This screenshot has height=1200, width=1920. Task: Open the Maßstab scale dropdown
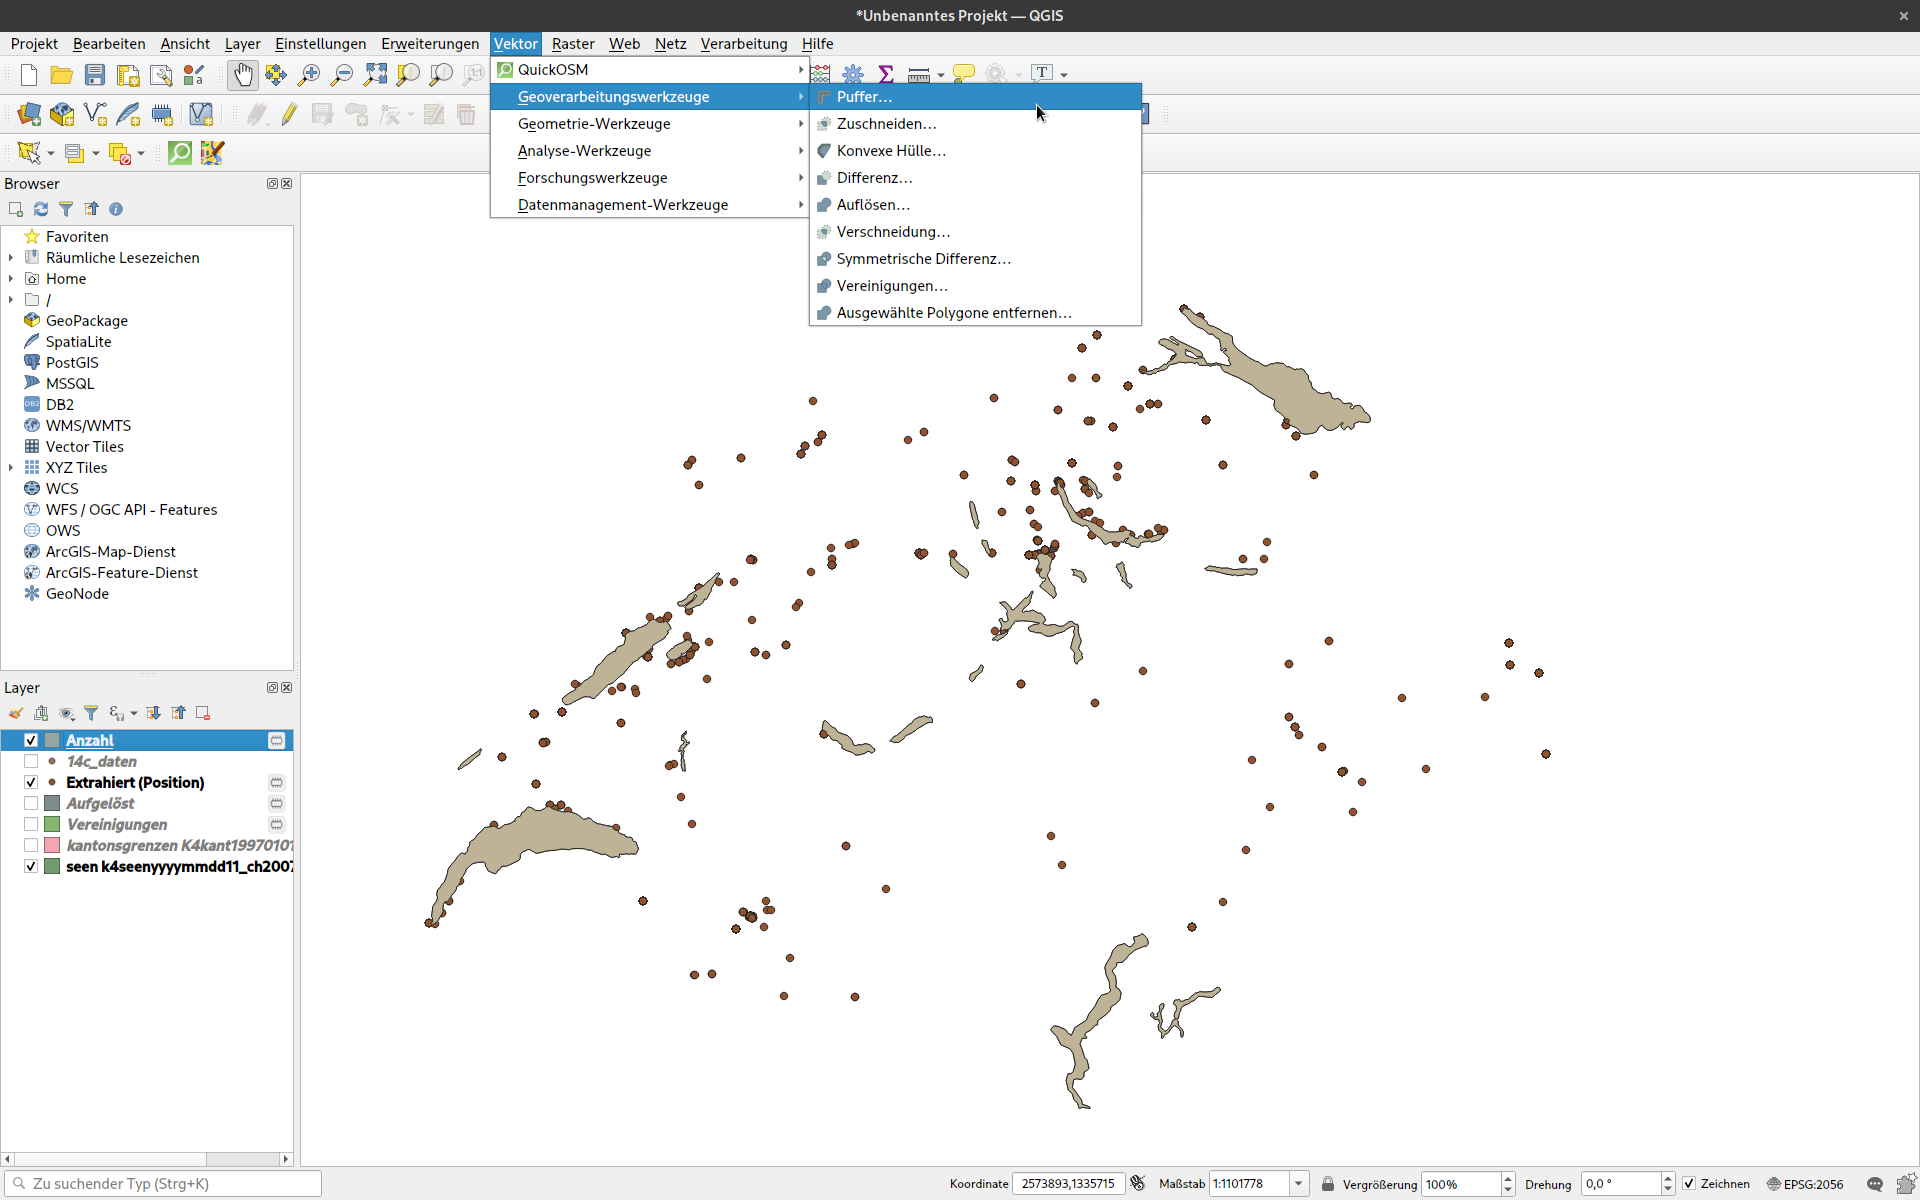pyautogui.click(x=1298, y=1184)
